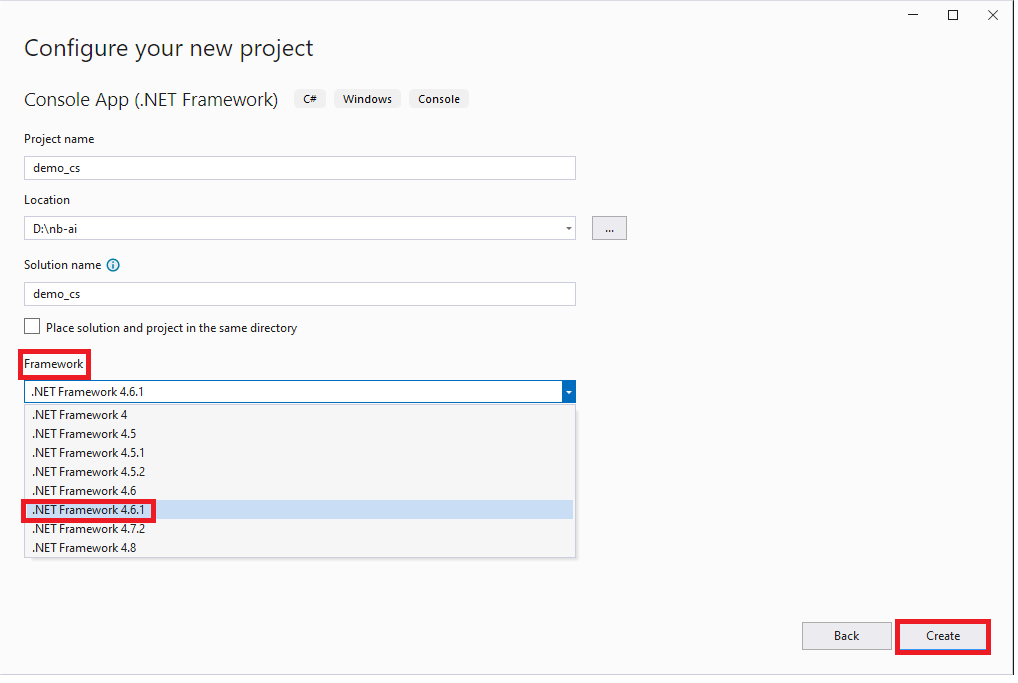This screenshot has width=1018, height=683.
Task: Click the Project name field
Action: [x=300, y=168]
